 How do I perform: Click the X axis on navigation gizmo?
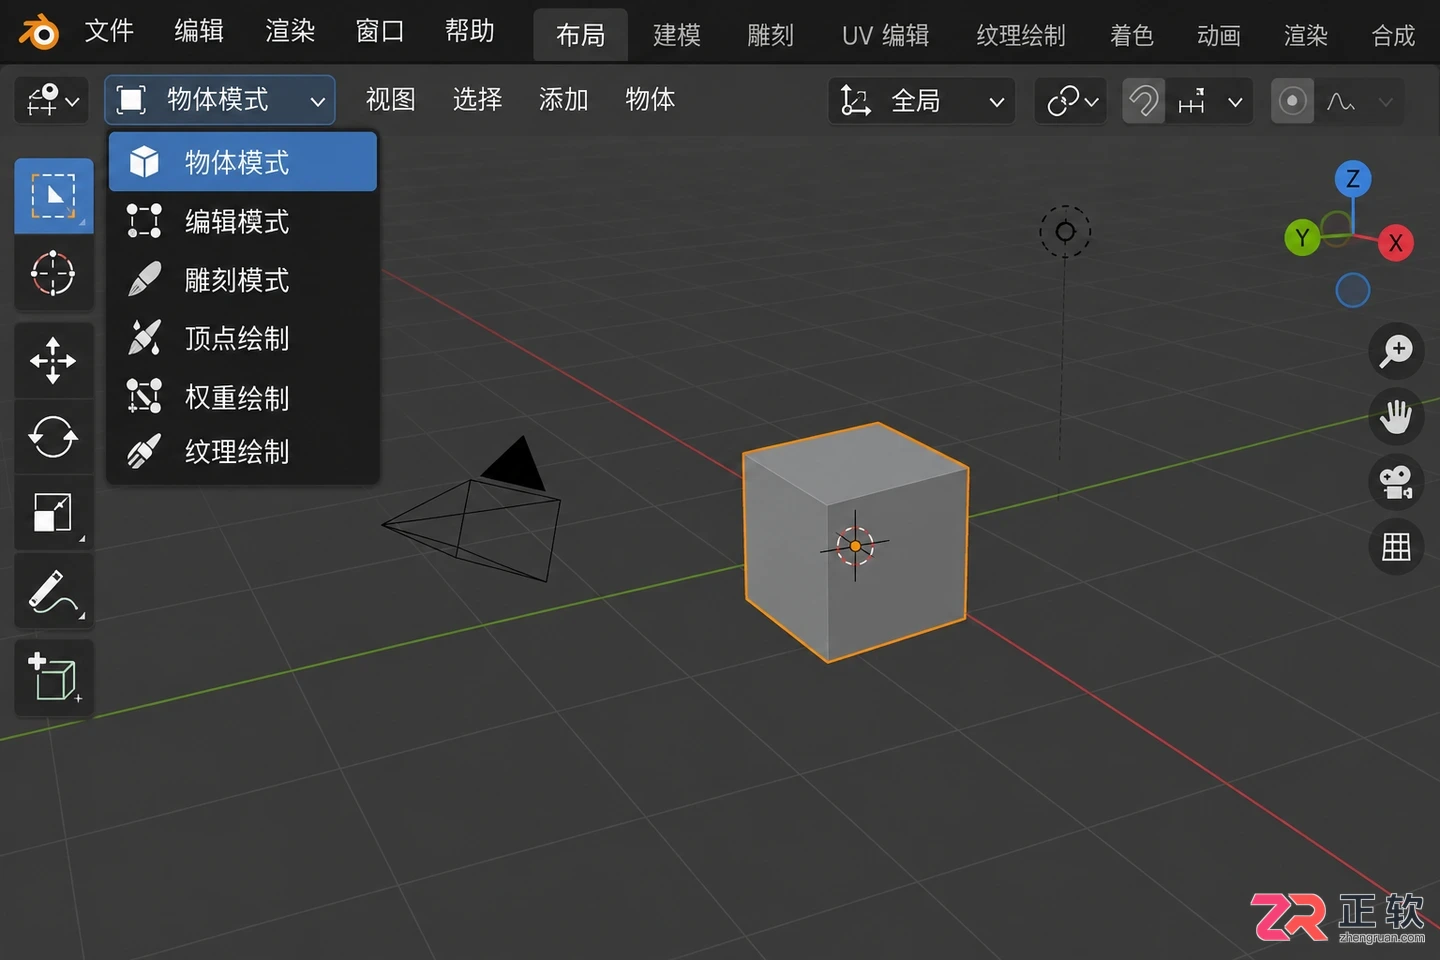(x=1395, y=243)
